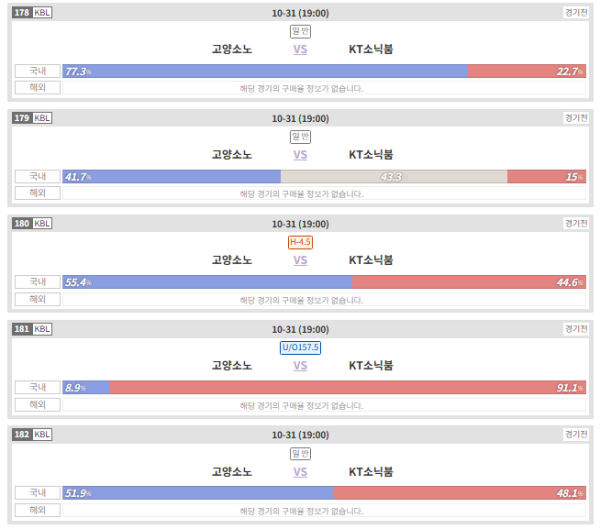Screen dimensions: 600x529
Task: Click the KBL league tag of match 178
Action: coord(42,13)
